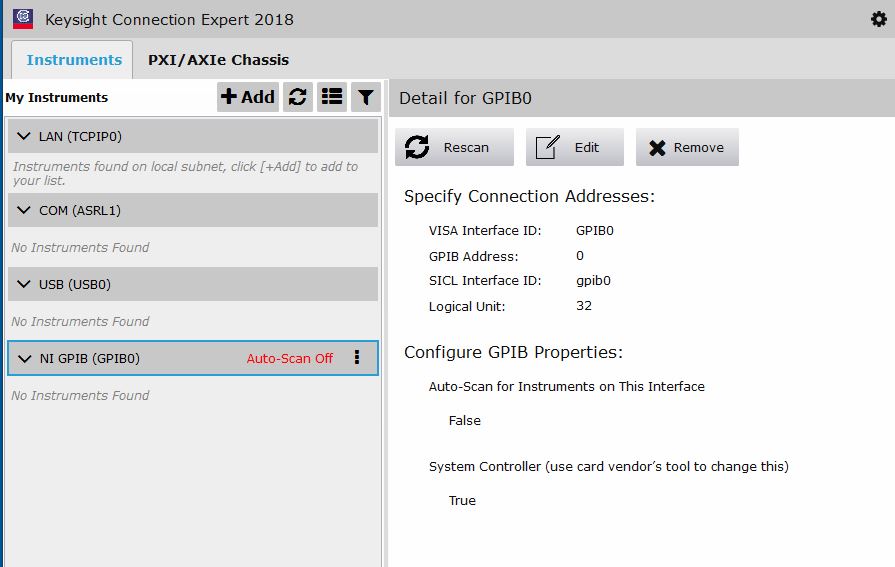Edit the GPIB0 interface settings

[x=575, y=147]
